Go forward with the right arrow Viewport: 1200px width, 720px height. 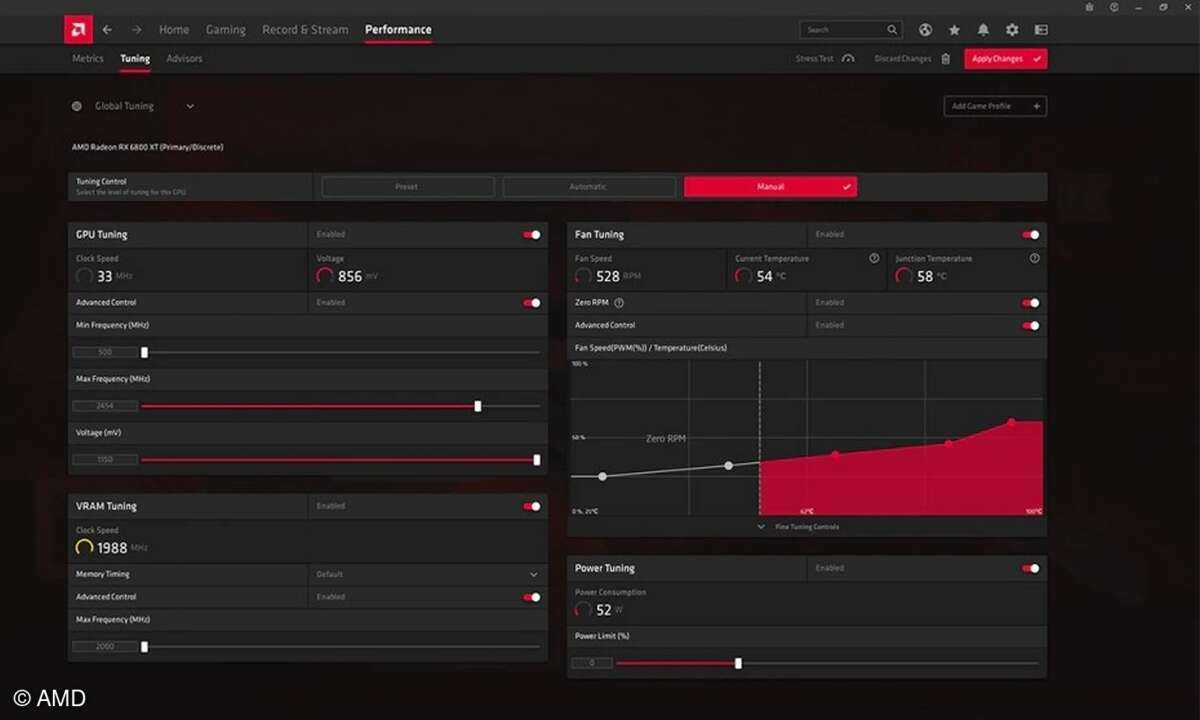coord(136,30)
